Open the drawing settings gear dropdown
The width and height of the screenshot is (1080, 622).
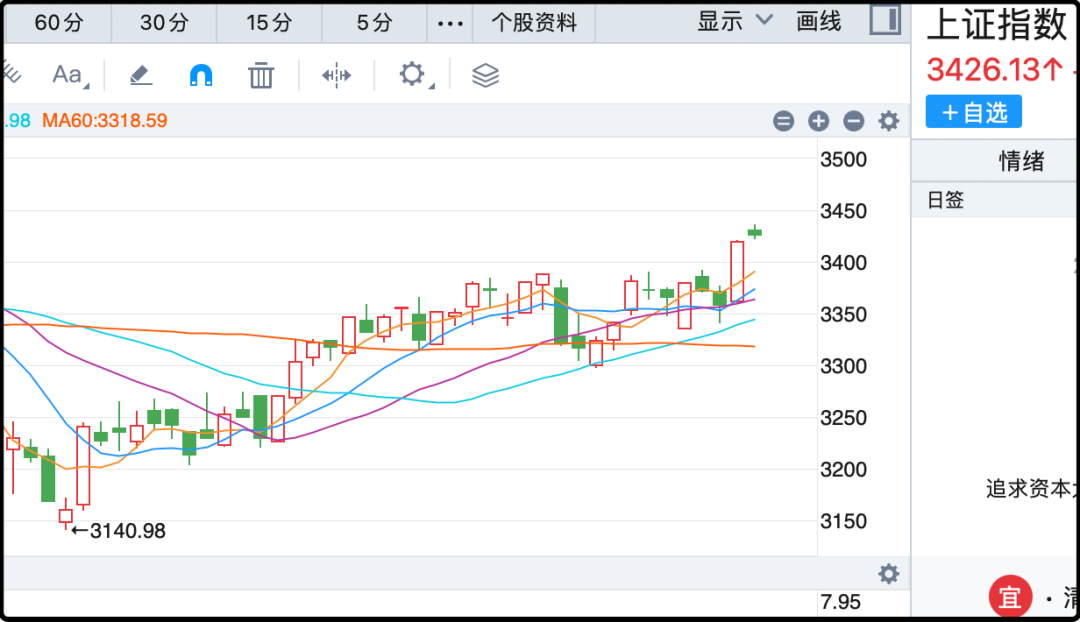413,75
